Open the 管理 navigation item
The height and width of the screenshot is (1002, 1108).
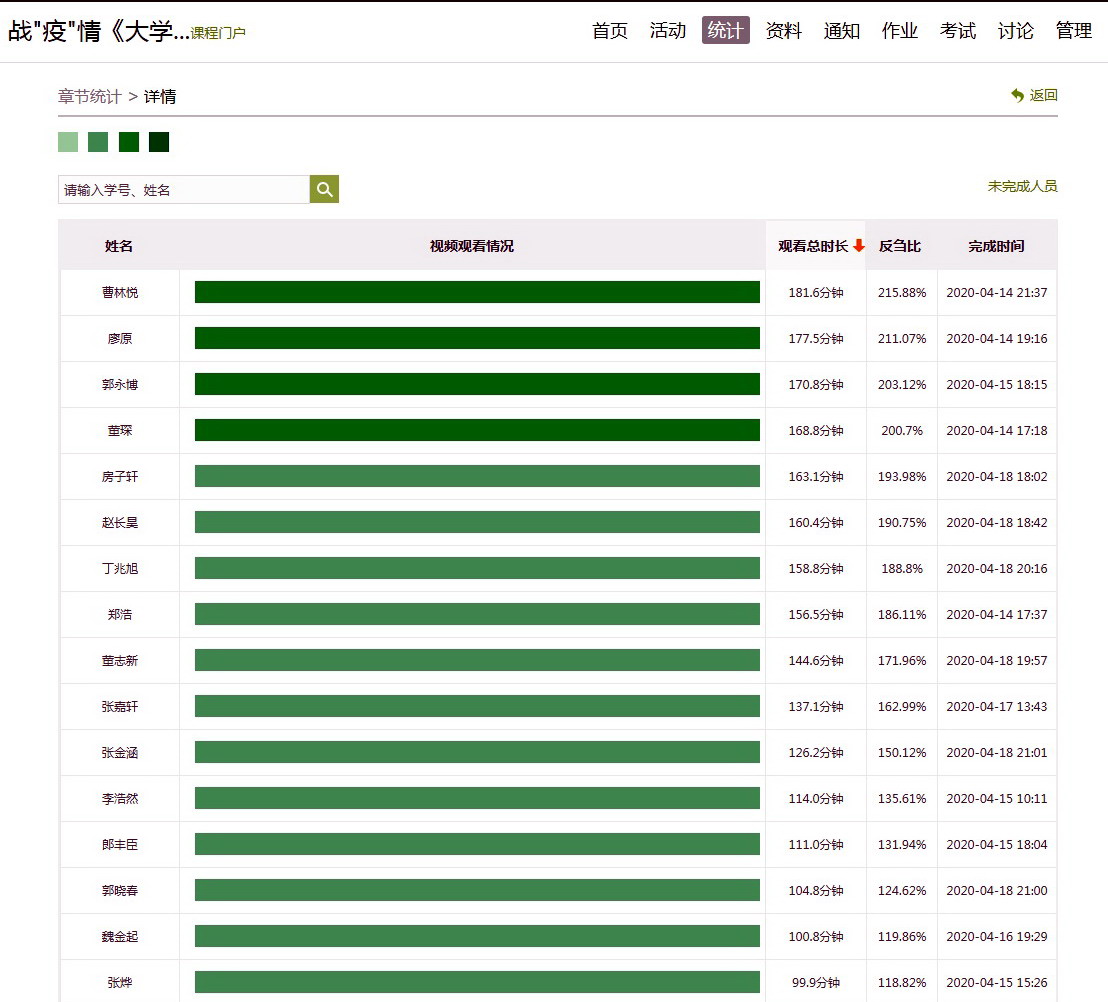coord(1074,31)
